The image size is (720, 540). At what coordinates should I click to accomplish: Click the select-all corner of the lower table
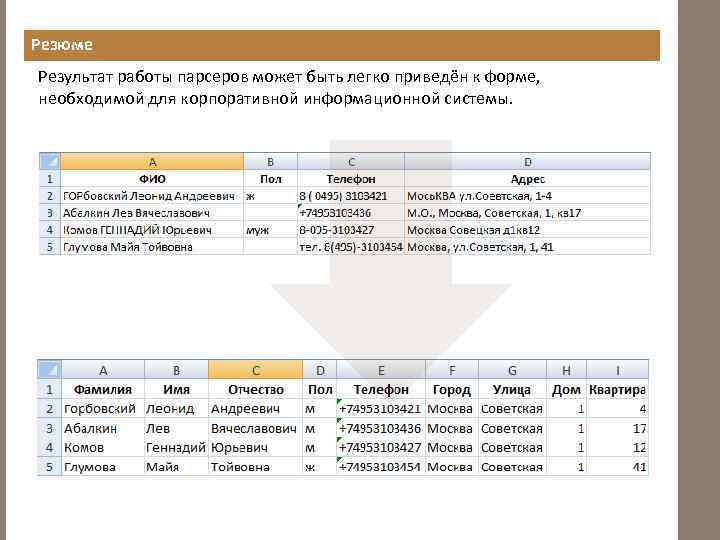coord(49,370)
